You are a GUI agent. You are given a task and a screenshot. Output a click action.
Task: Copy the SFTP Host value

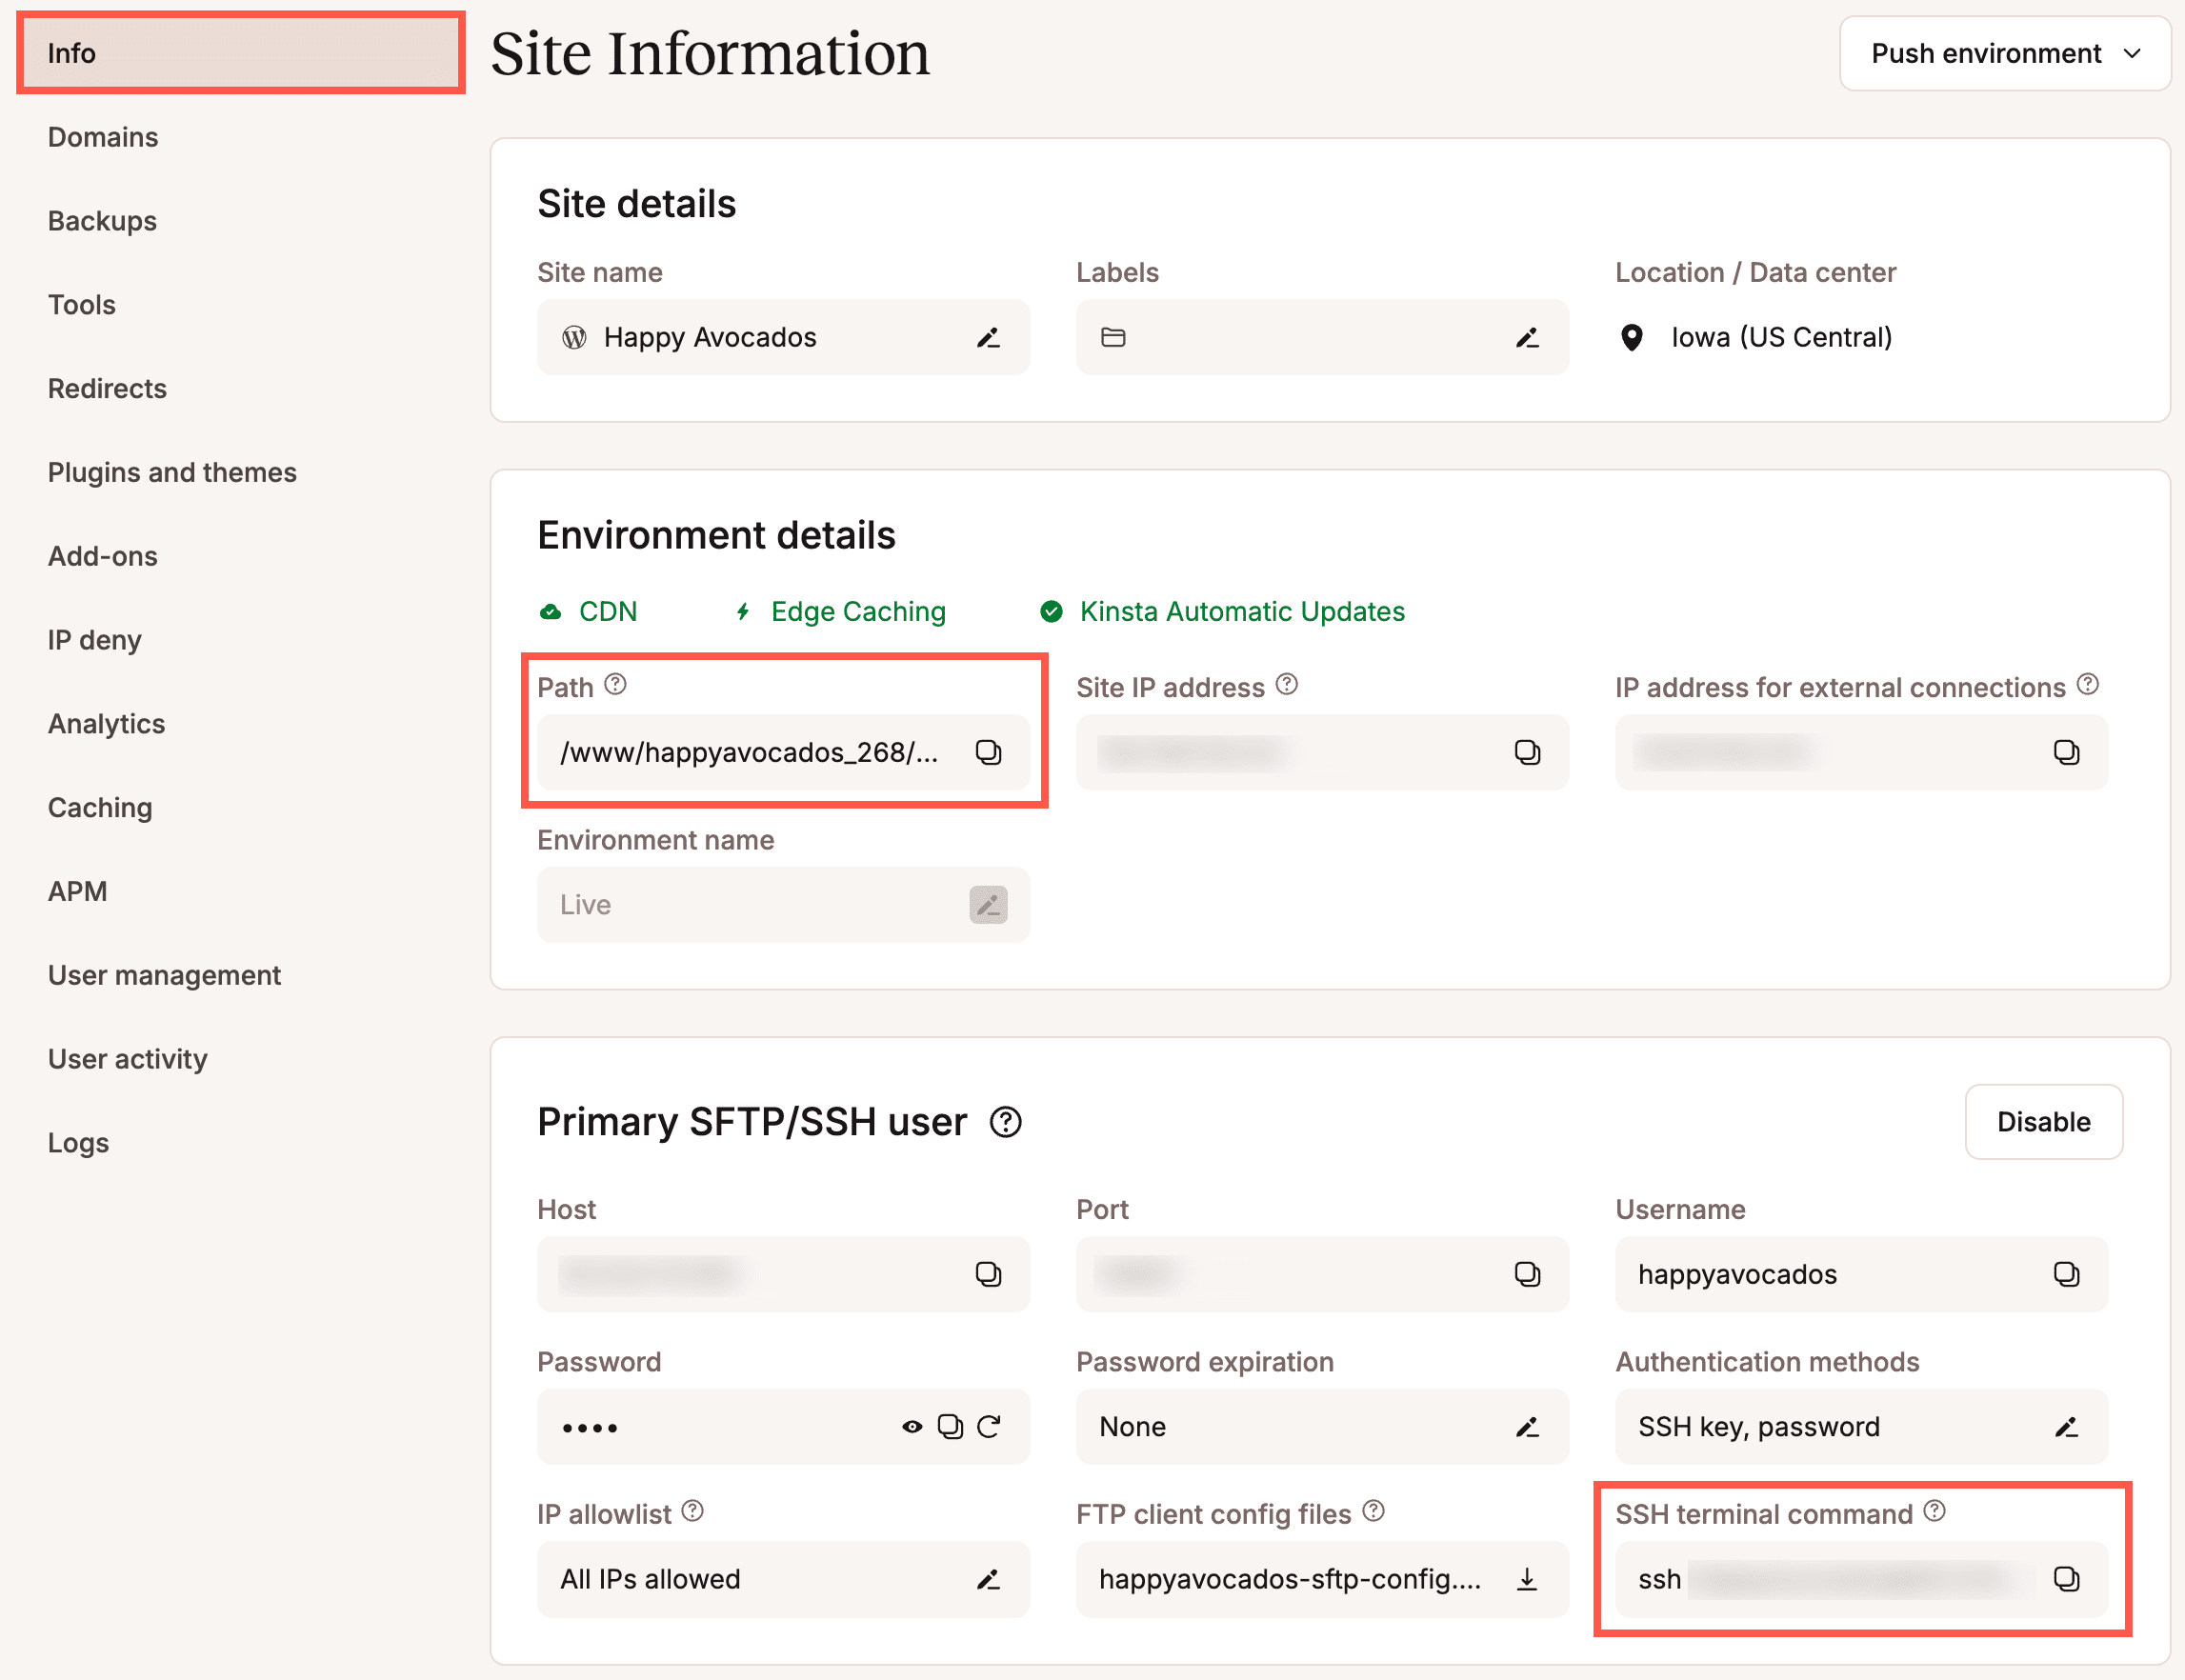[988, 1274]
